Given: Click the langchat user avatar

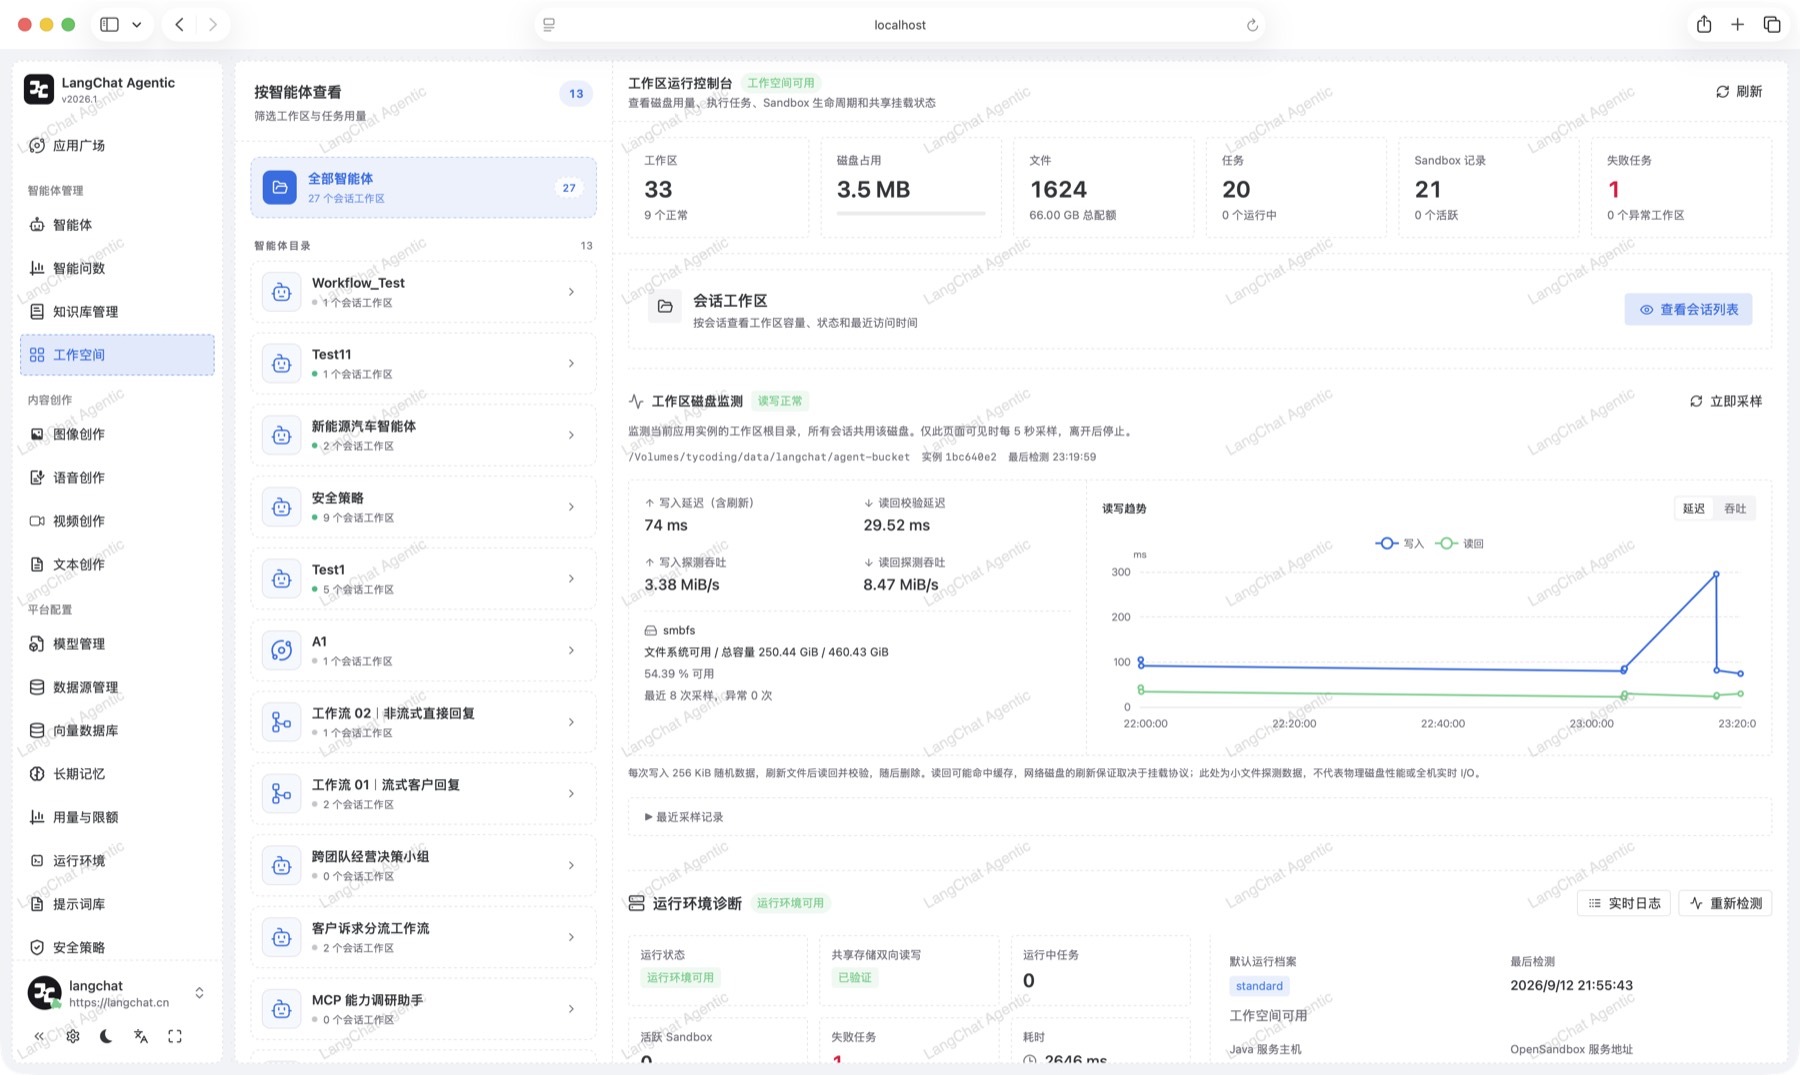Looking at the screenshot, I should pyautogui.click(x=44, y=993).
